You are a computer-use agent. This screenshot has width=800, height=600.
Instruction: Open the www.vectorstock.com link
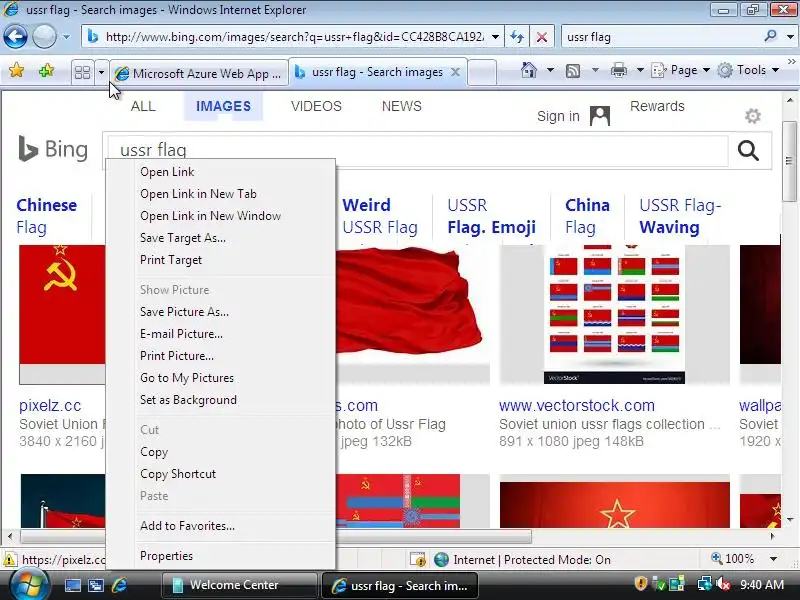[x=577, y=406]
